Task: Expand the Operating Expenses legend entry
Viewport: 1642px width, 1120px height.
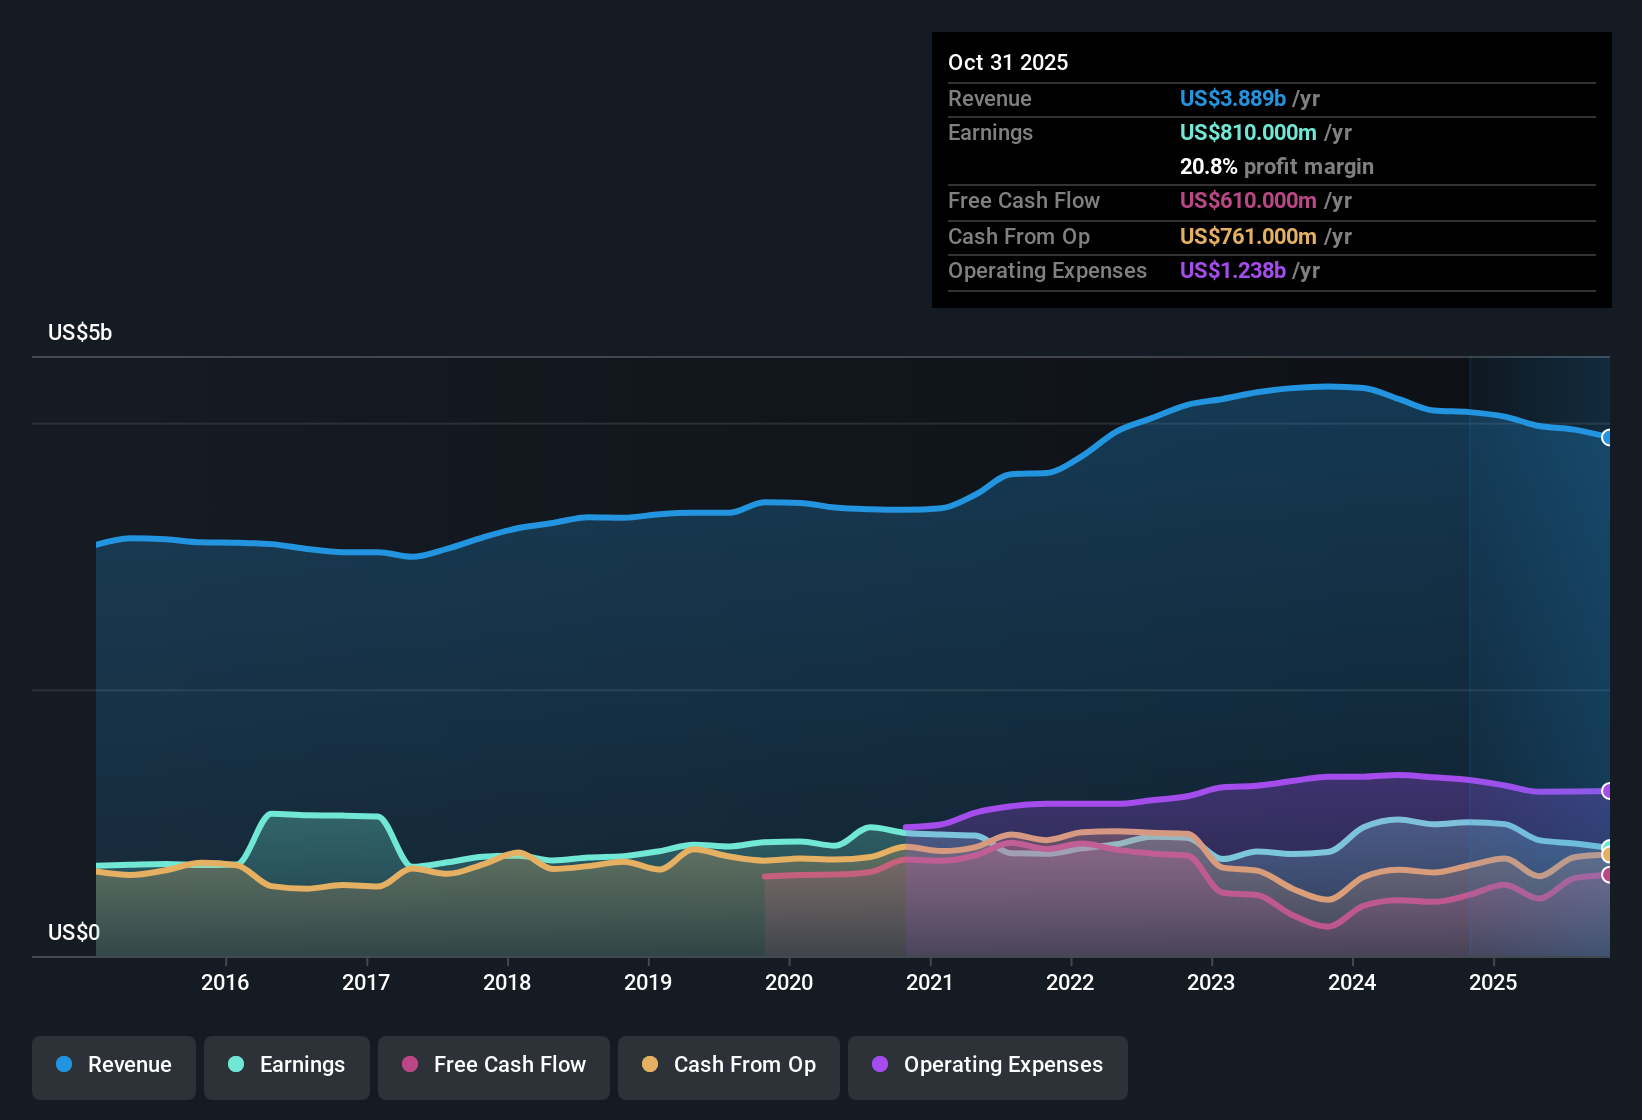Action: [987, 1066]
